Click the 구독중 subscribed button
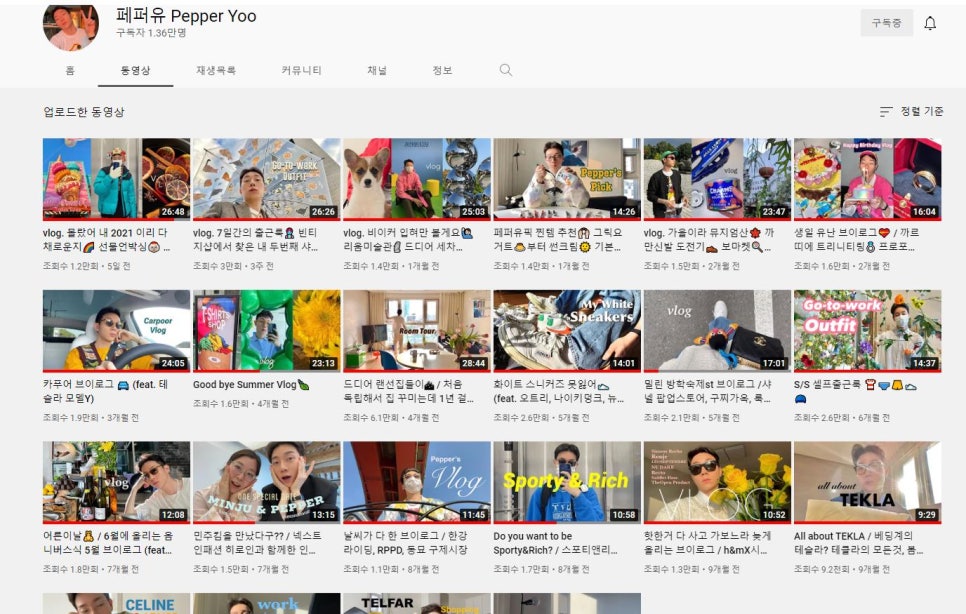966x614 pixels. (x=887, y=23)
